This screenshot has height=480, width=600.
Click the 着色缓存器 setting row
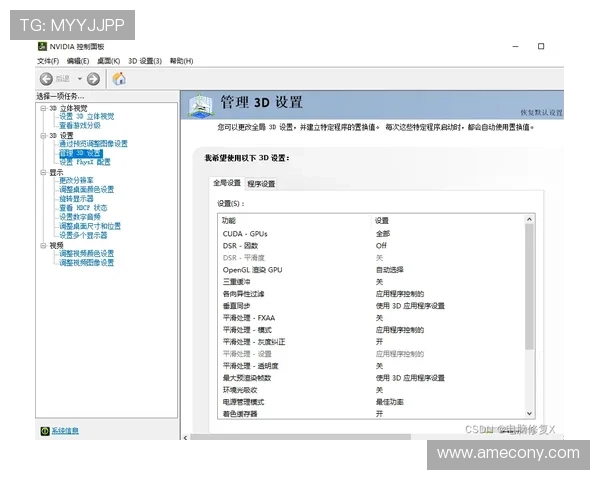tap(371, 414)
